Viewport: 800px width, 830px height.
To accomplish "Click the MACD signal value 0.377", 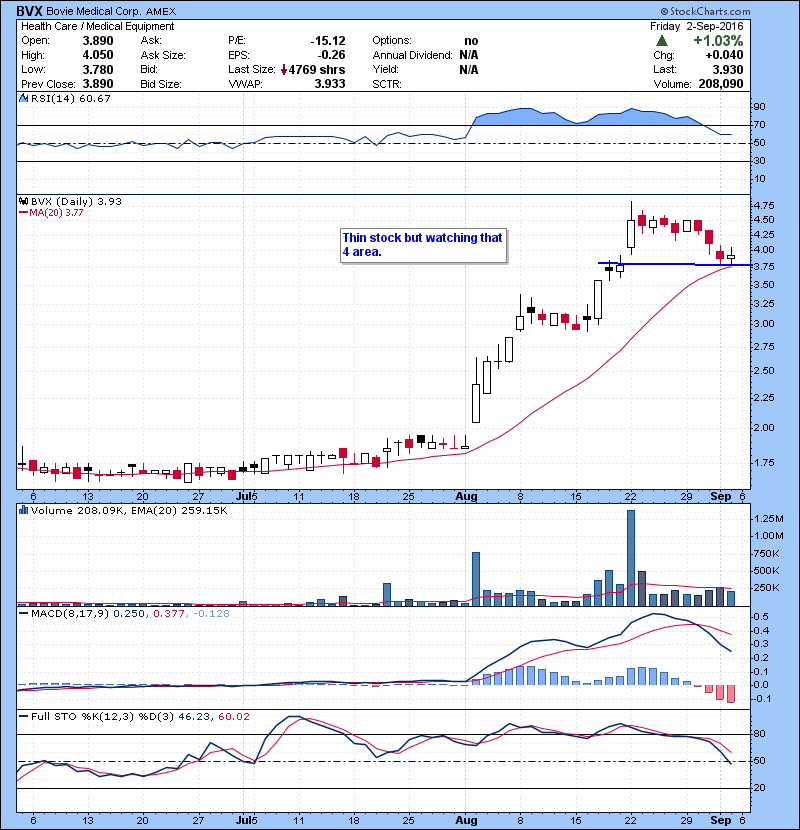I will pos(168,614).
